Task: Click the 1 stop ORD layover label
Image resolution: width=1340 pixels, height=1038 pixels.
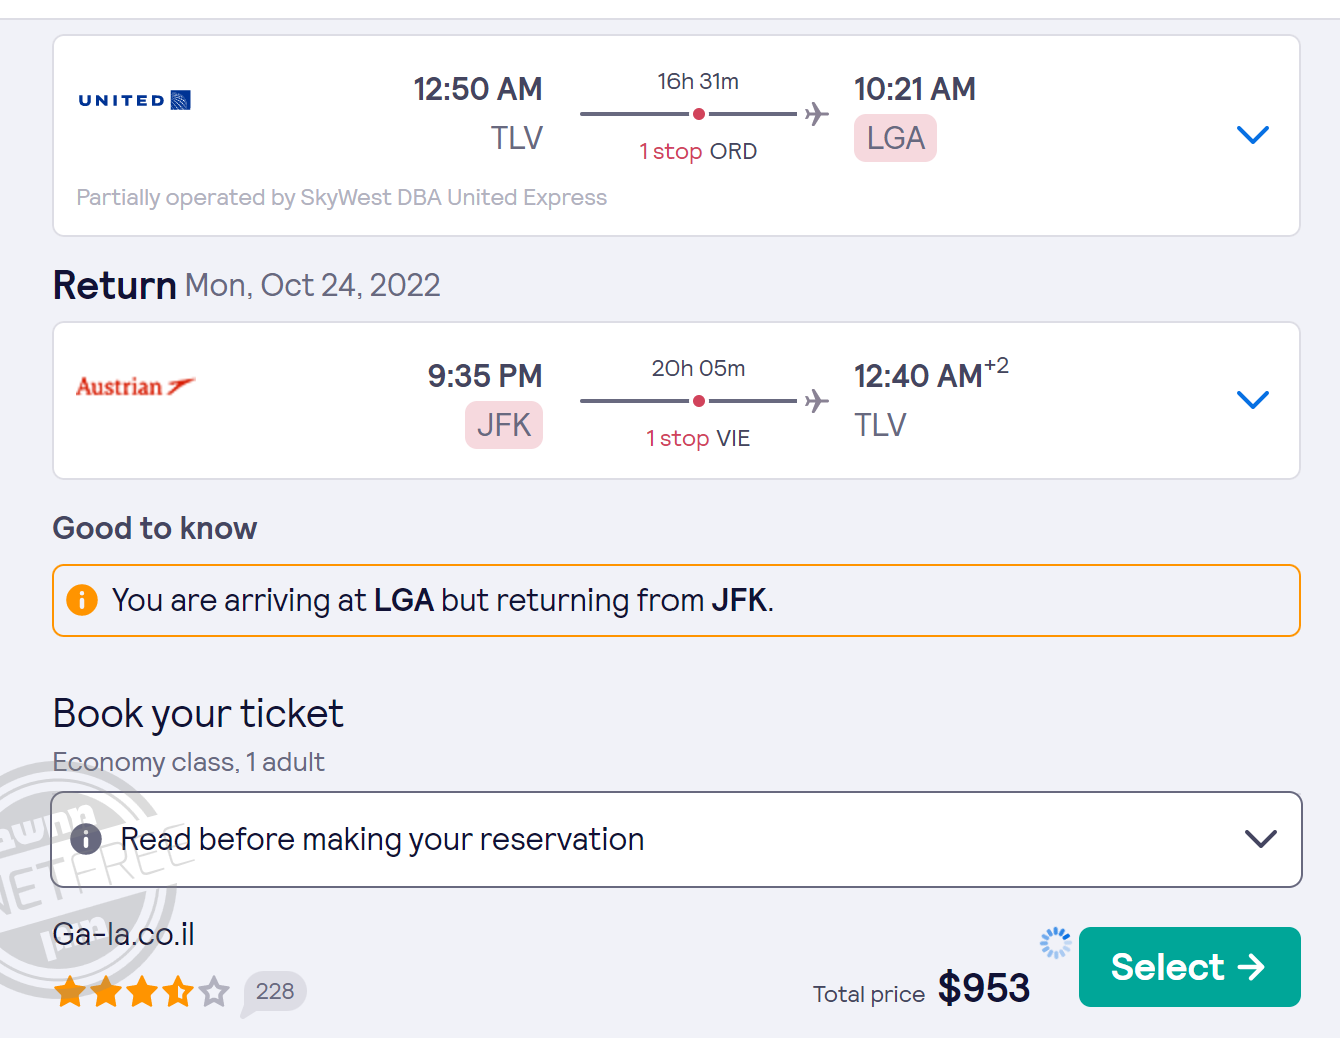Action: pos(698,152)
